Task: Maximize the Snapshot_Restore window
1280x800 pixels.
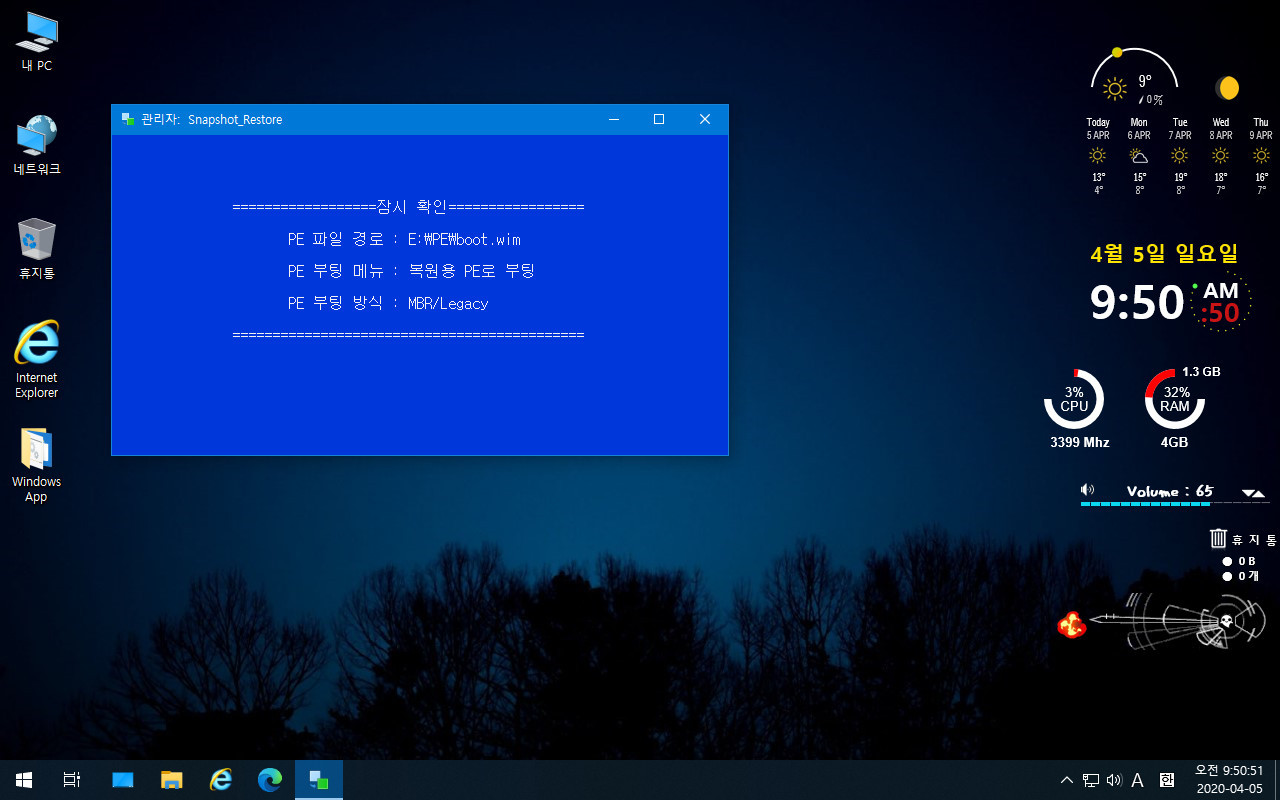Action: click(659, 119)
